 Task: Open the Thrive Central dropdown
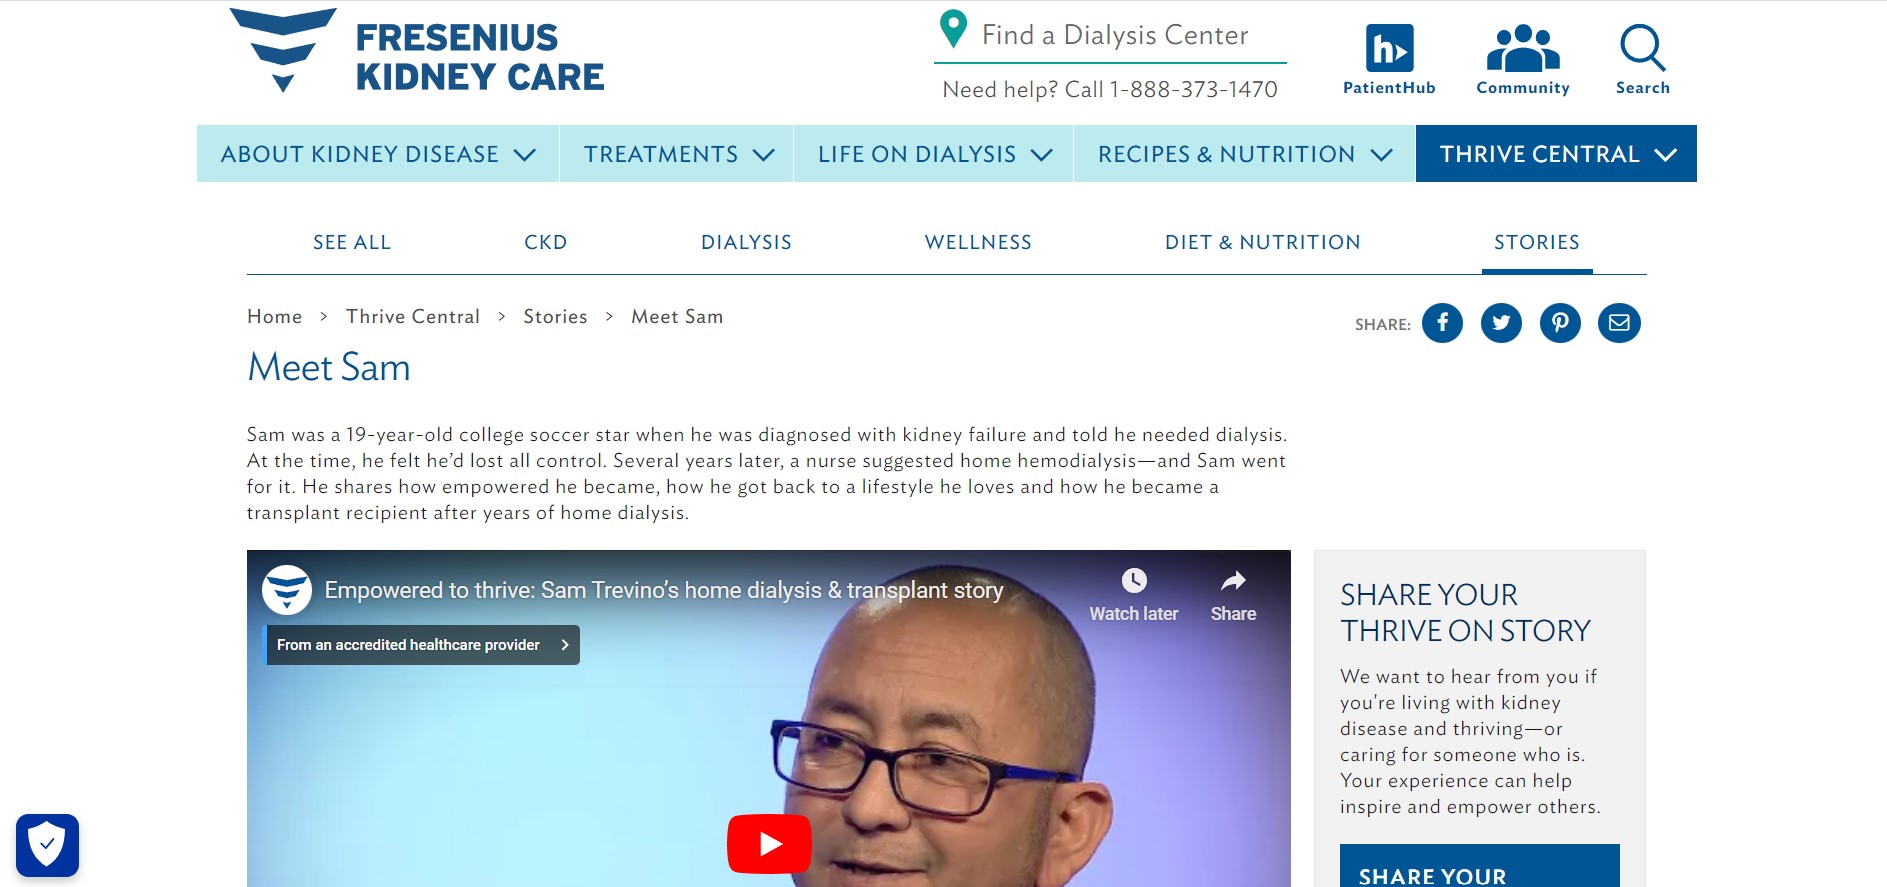(1556, 154)
